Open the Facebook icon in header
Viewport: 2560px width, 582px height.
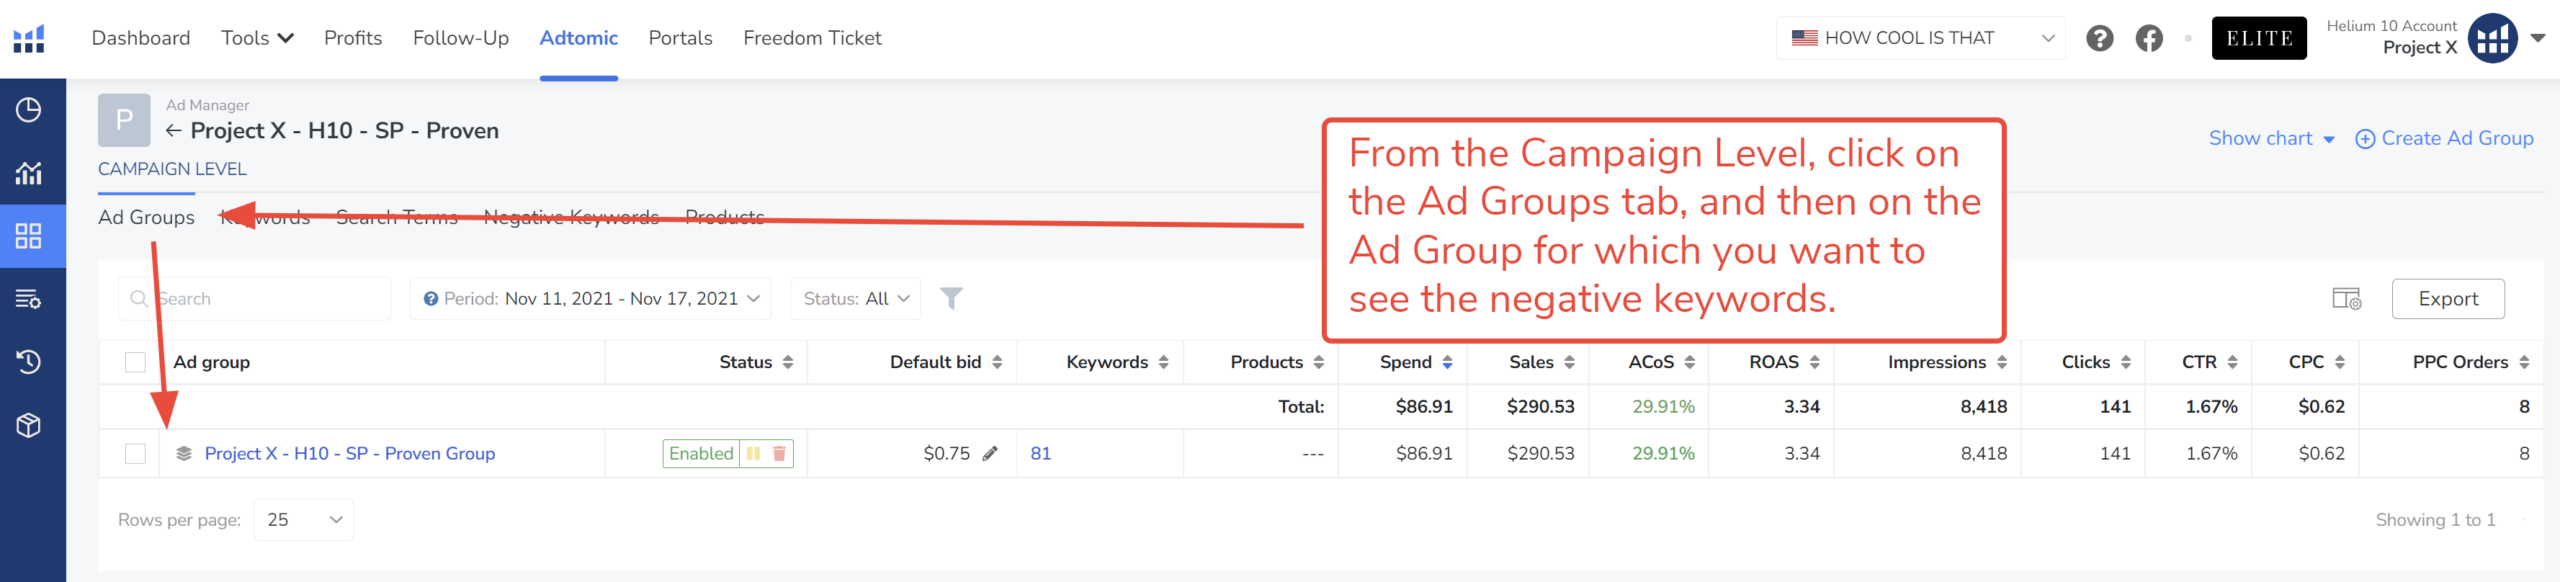[x=2149, y=38]
